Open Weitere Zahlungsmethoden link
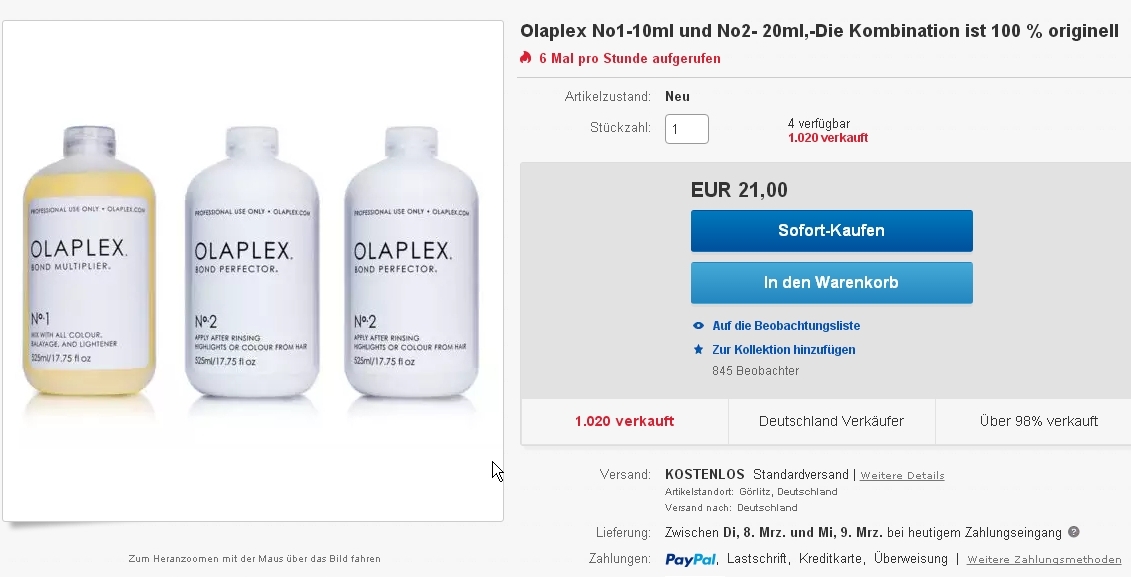 pos(1044,560)
